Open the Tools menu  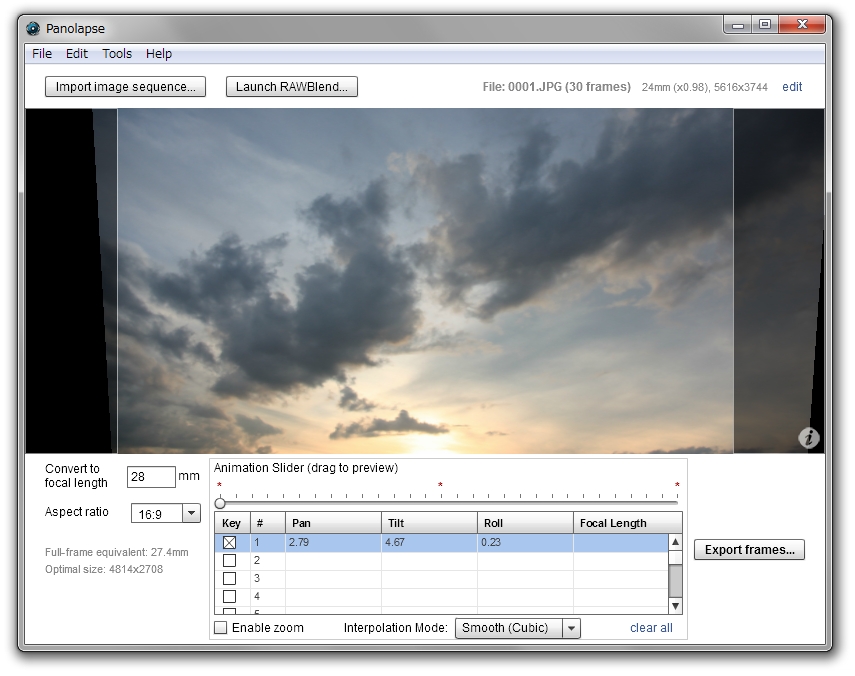[117, 54]
